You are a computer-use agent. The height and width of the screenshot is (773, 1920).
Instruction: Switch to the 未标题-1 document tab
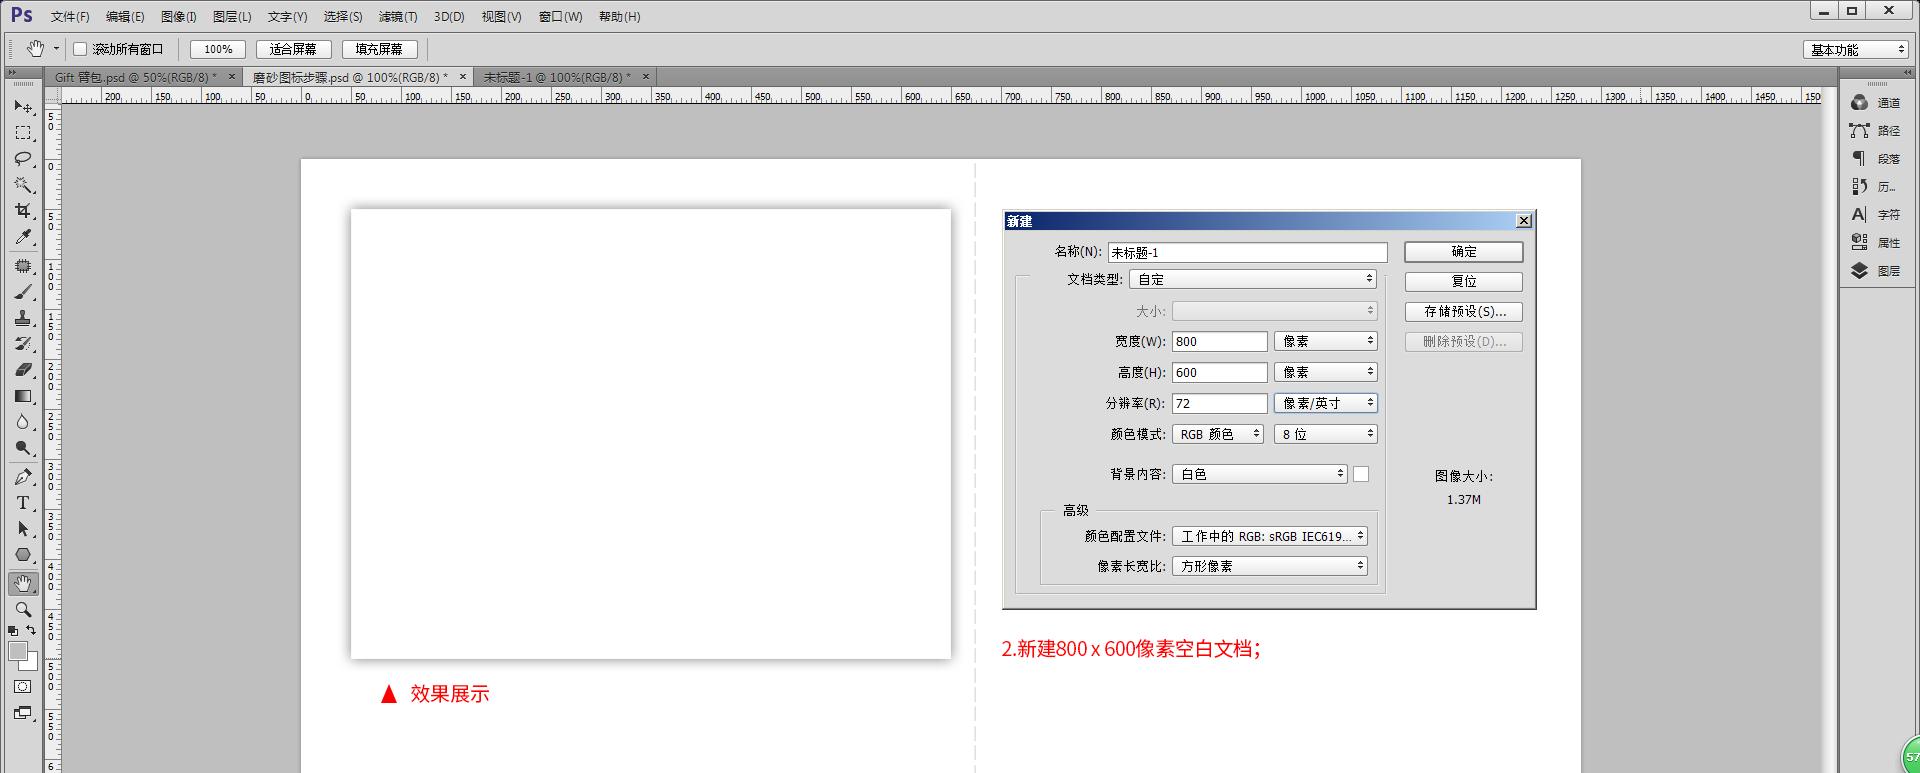557,78
